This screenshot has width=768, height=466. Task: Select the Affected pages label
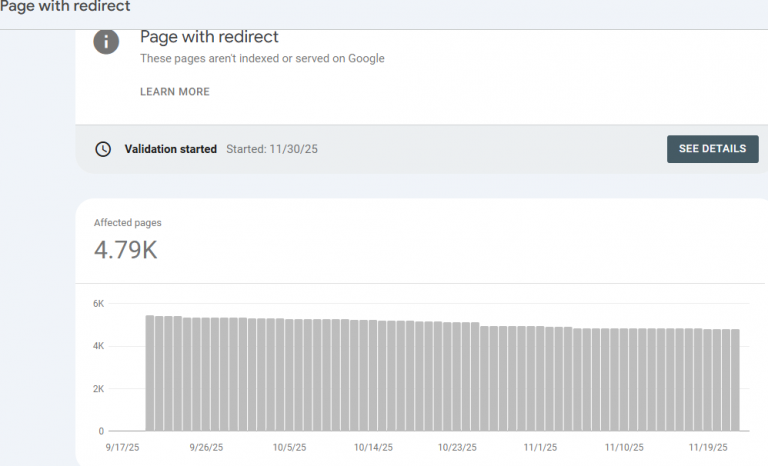[x=127, y=223]
